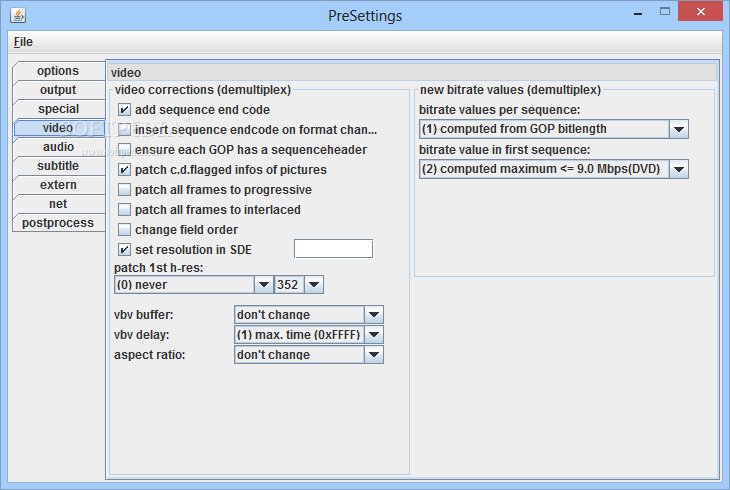730x490 pixels.
Task: Open the File menu
Action: coord(23,42)
